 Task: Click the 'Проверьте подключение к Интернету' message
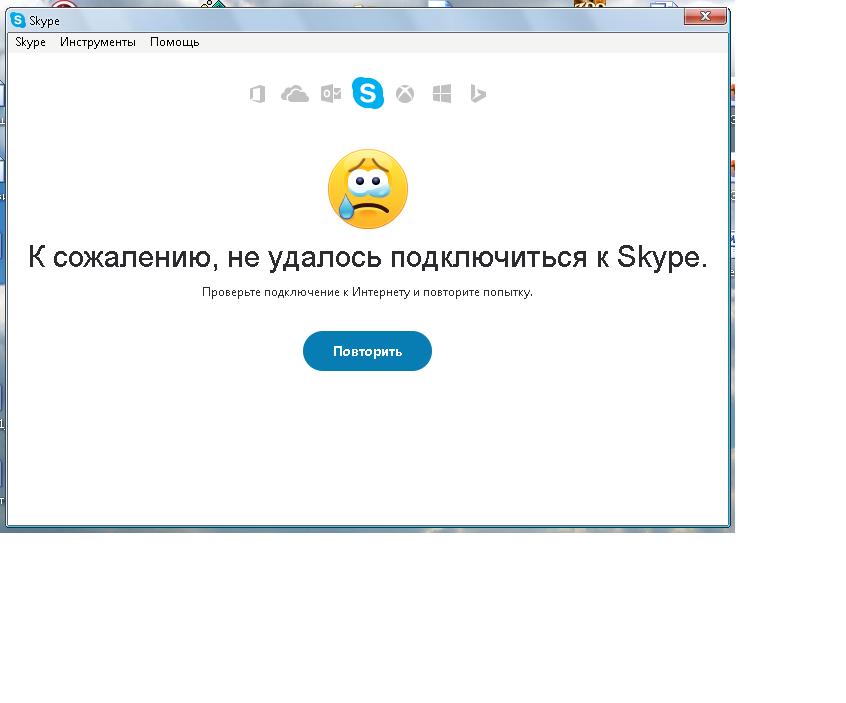click(x=367, y=292)
